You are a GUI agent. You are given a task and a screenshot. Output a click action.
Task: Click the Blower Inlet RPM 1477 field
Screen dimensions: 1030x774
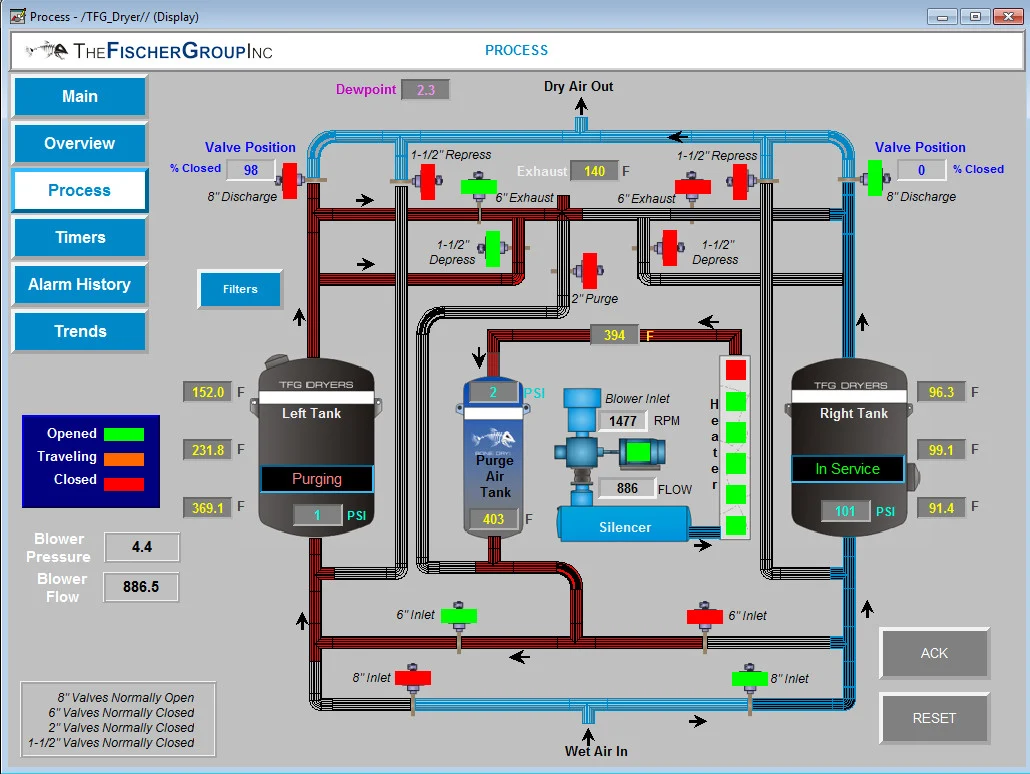623,421
